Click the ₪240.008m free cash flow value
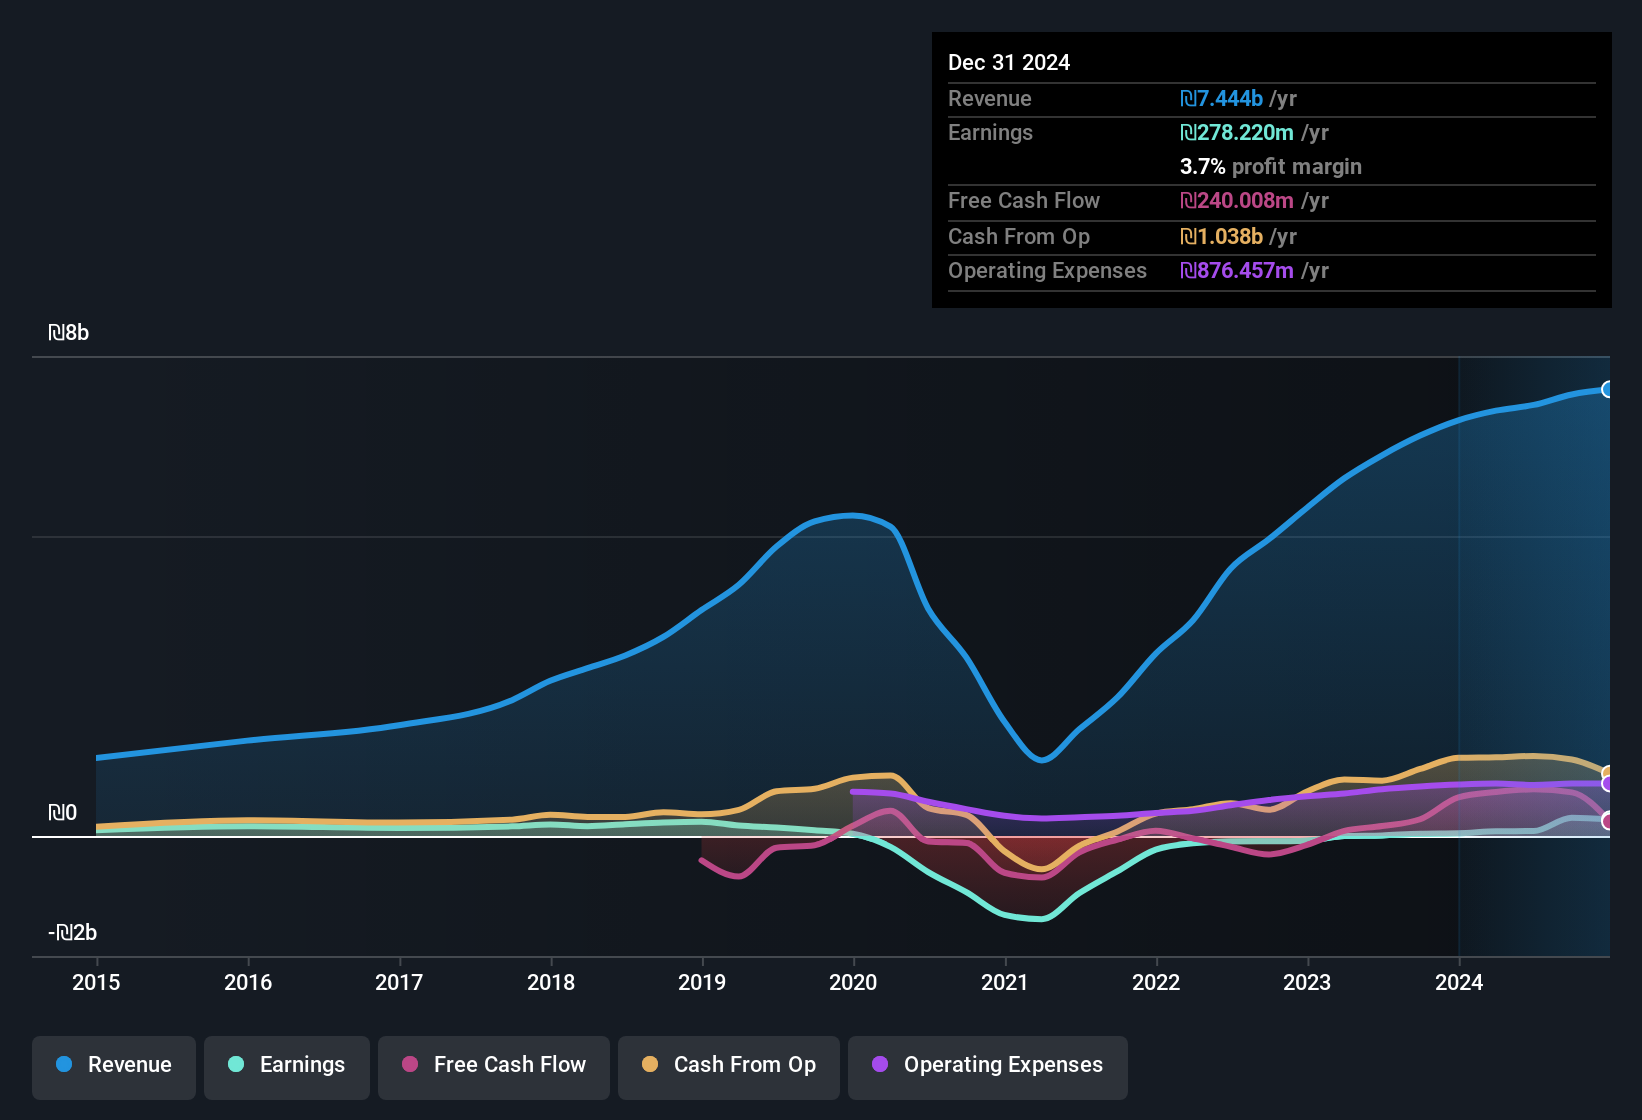Image resolution: width=1642 pixels, height=1120 pixels. 1237,201
